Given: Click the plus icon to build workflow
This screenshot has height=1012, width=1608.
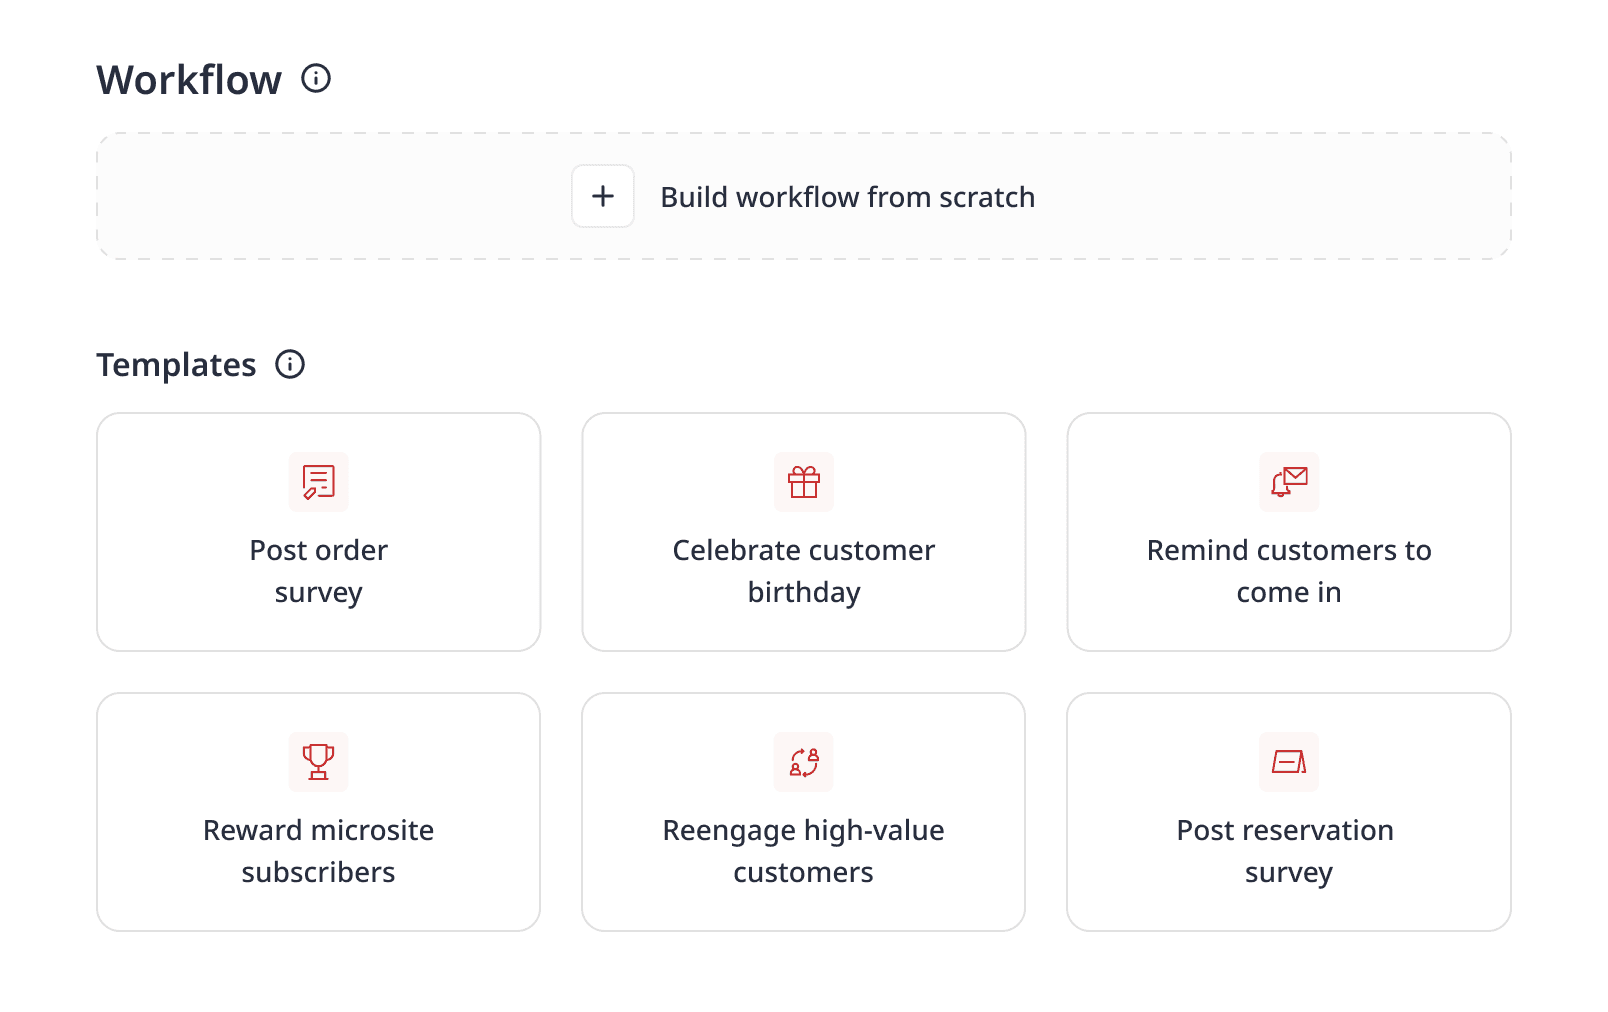Looking at the screenshot, I should click(x=603, y=196).
